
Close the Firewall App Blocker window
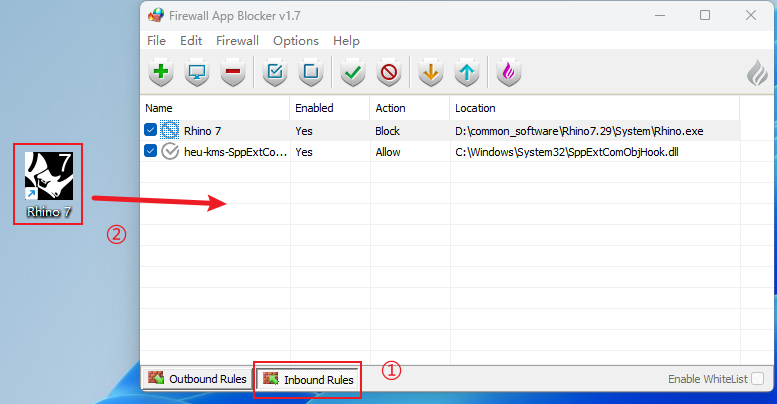(751, 15)
